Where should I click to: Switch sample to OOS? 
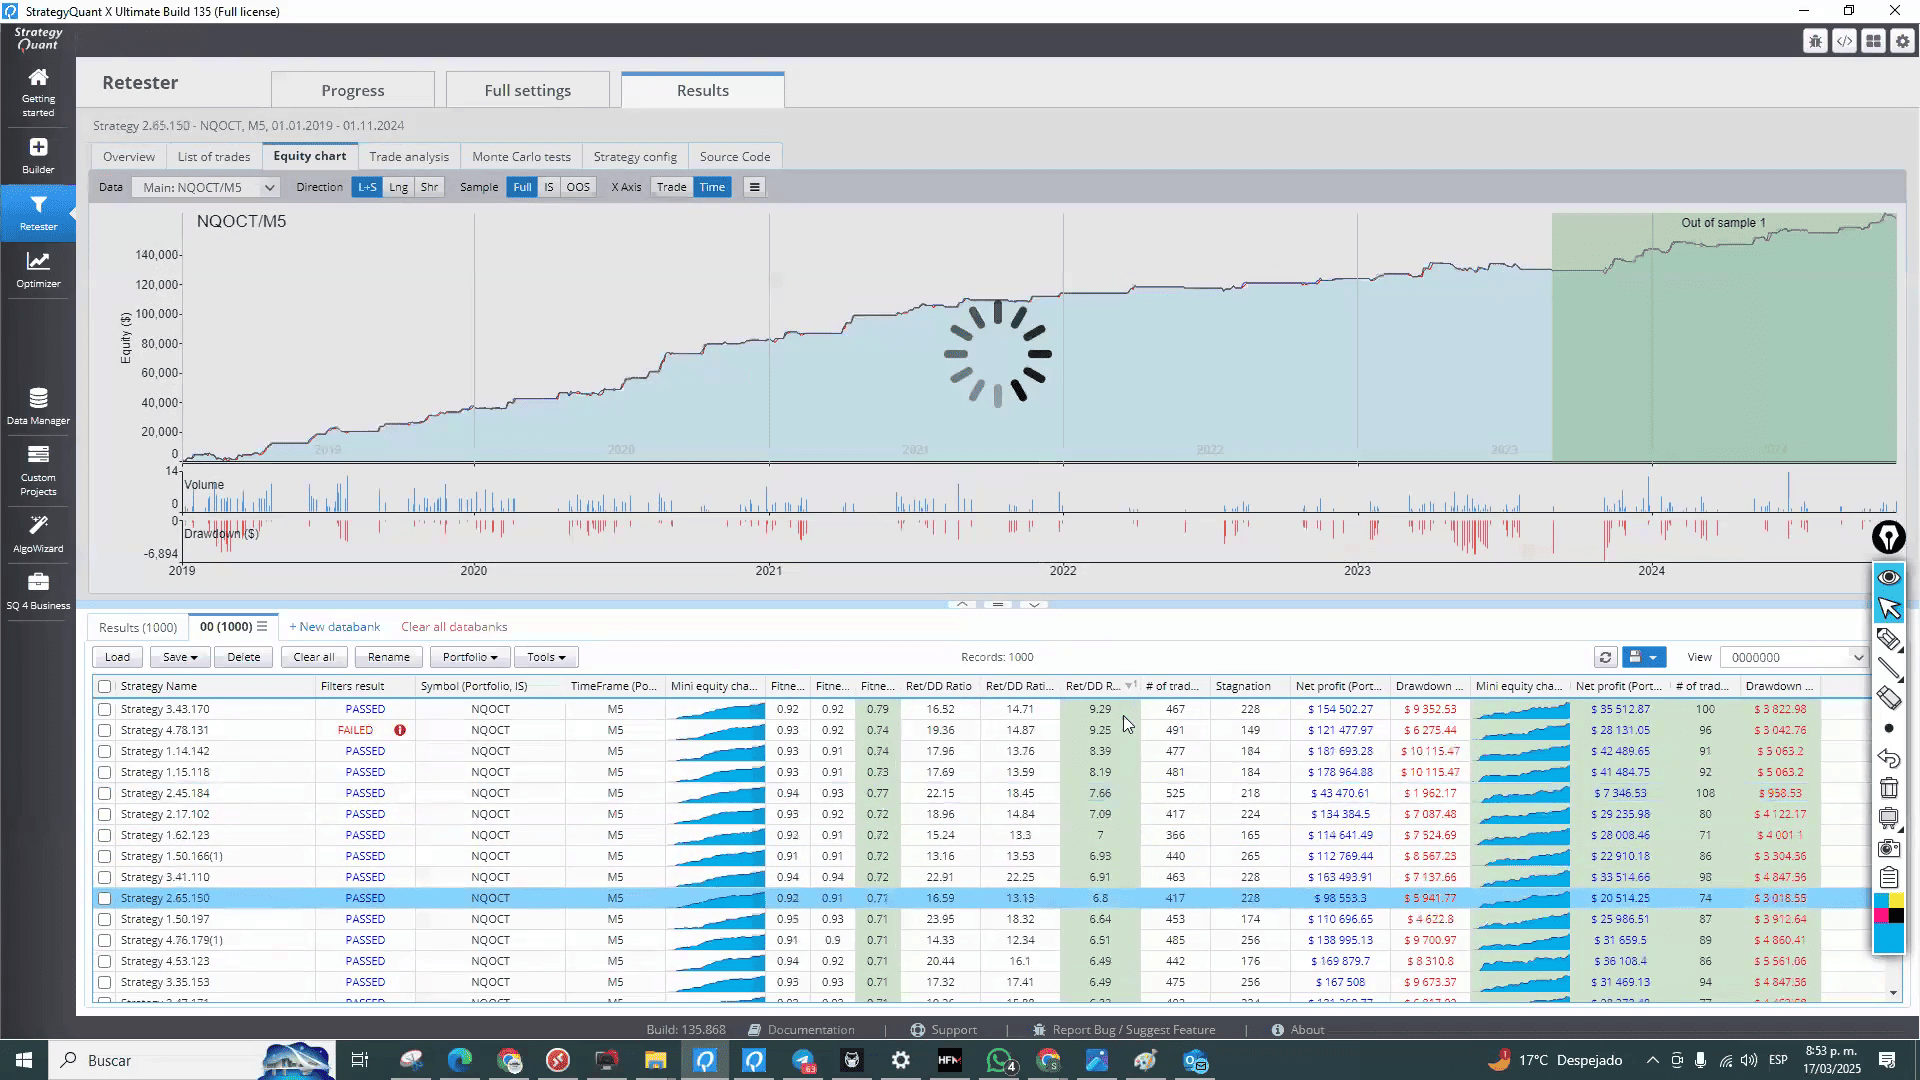tap(578, 187)
